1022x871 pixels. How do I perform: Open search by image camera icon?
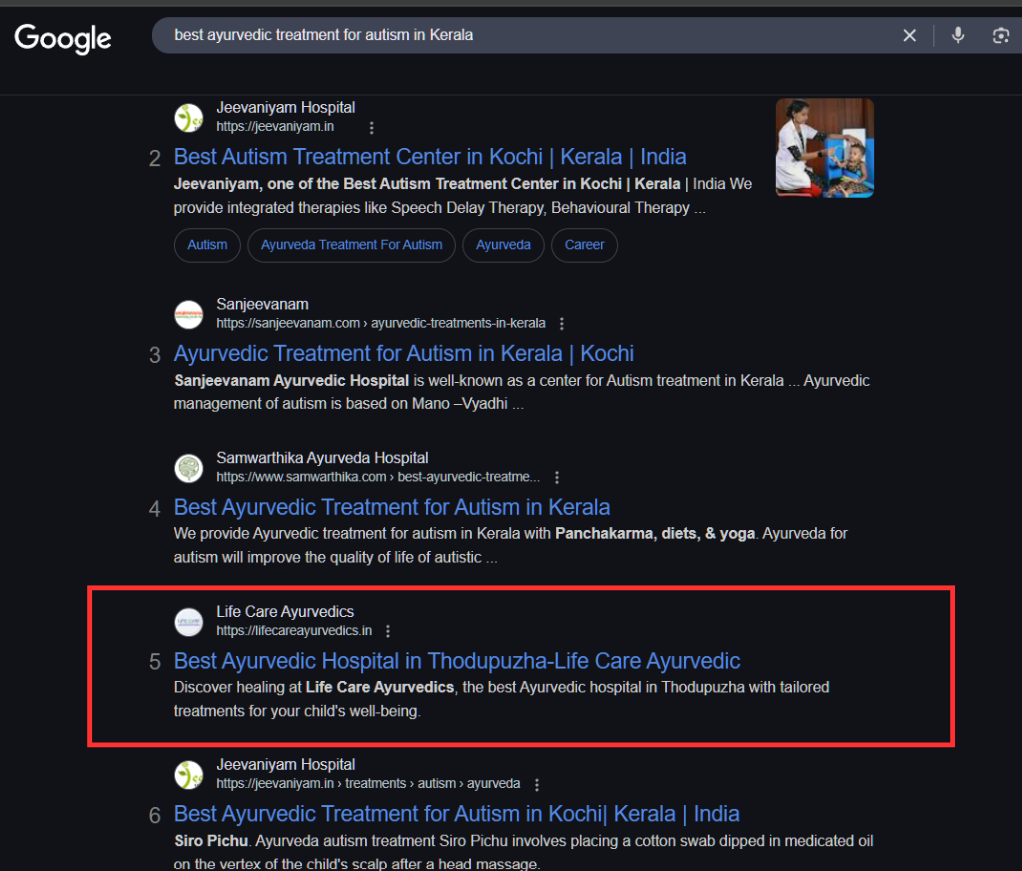(1000, 35)
